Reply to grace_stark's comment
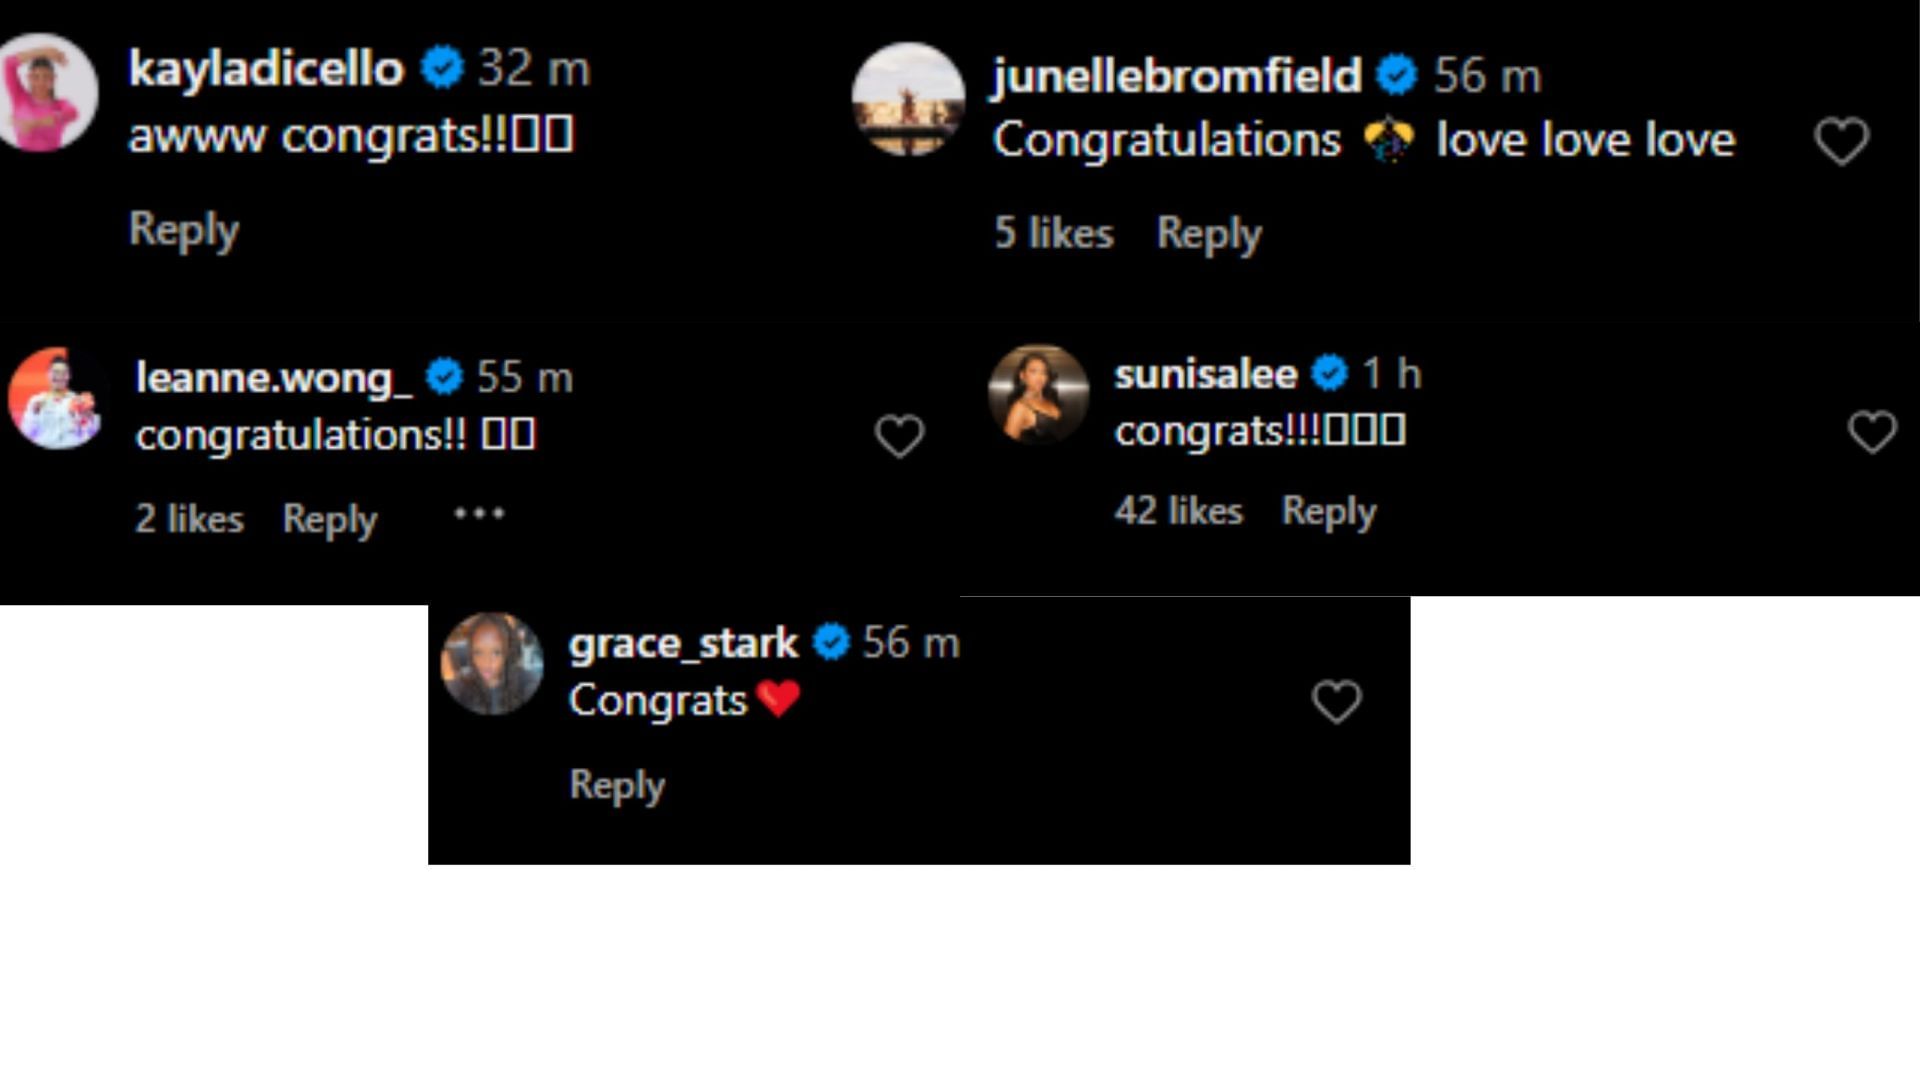This screenshot has height=1080, width=1920. click(x=616, y=785)
